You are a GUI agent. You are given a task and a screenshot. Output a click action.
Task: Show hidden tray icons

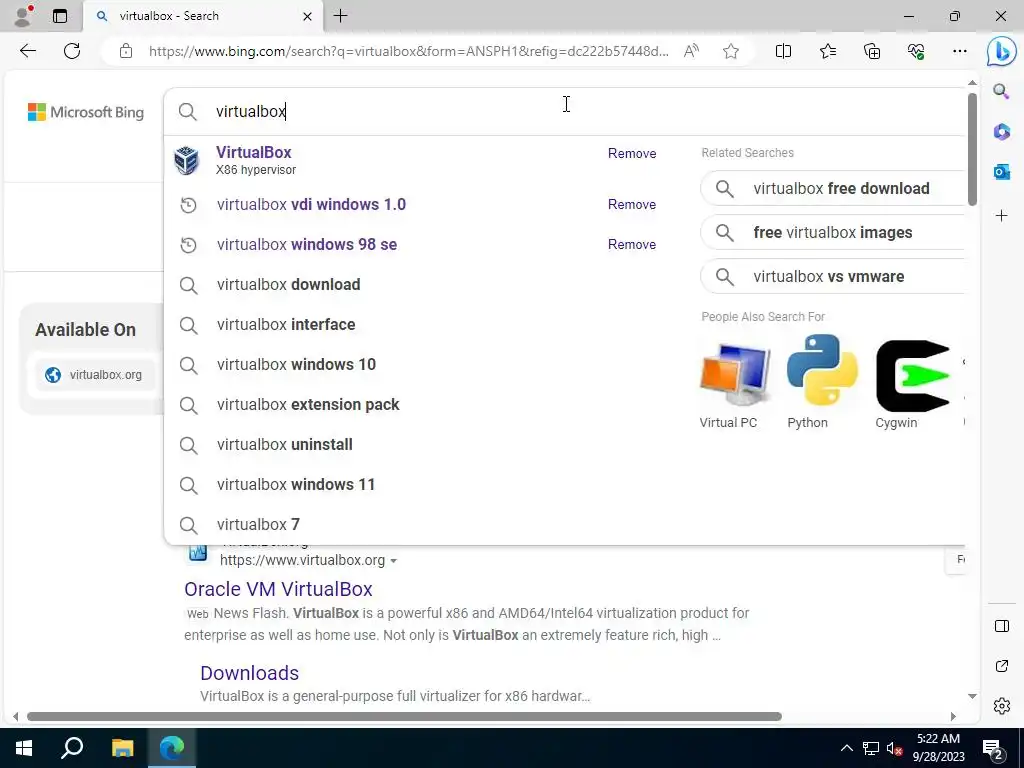coord(846,748)
